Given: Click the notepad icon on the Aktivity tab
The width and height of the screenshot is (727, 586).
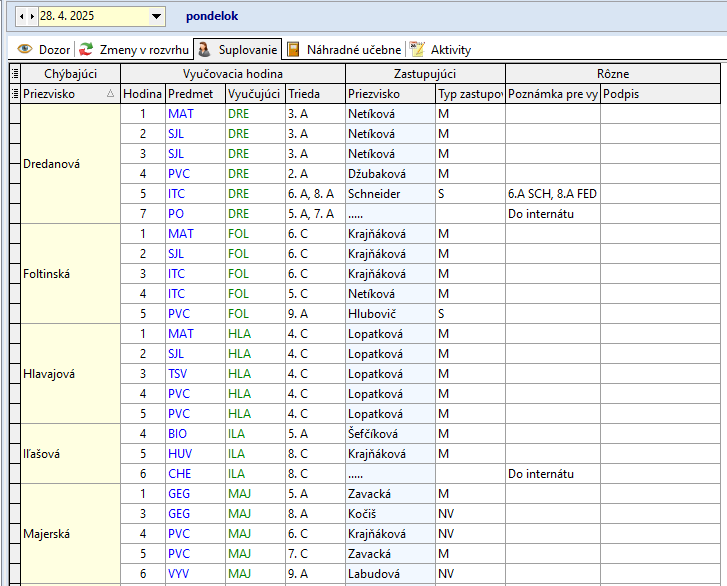Looking at the screenshot, I should point(418,49).
